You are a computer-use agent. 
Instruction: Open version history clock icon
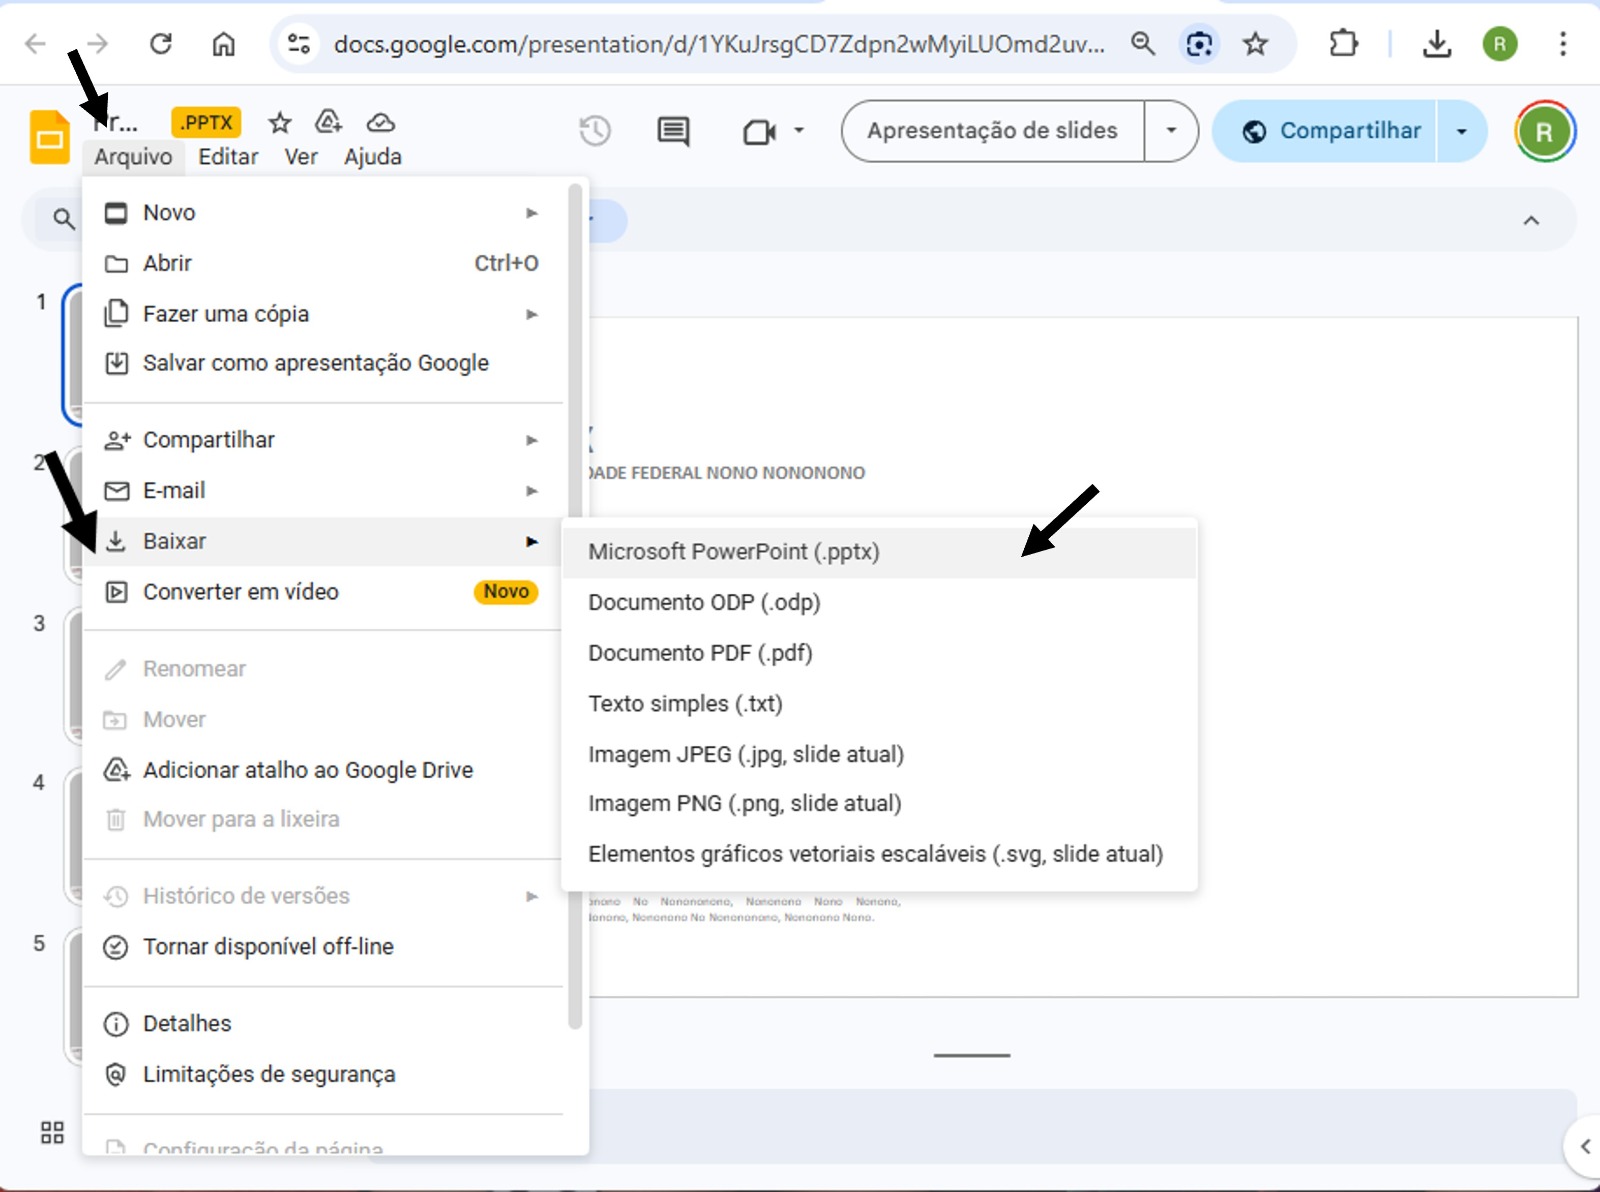(595, 131)
